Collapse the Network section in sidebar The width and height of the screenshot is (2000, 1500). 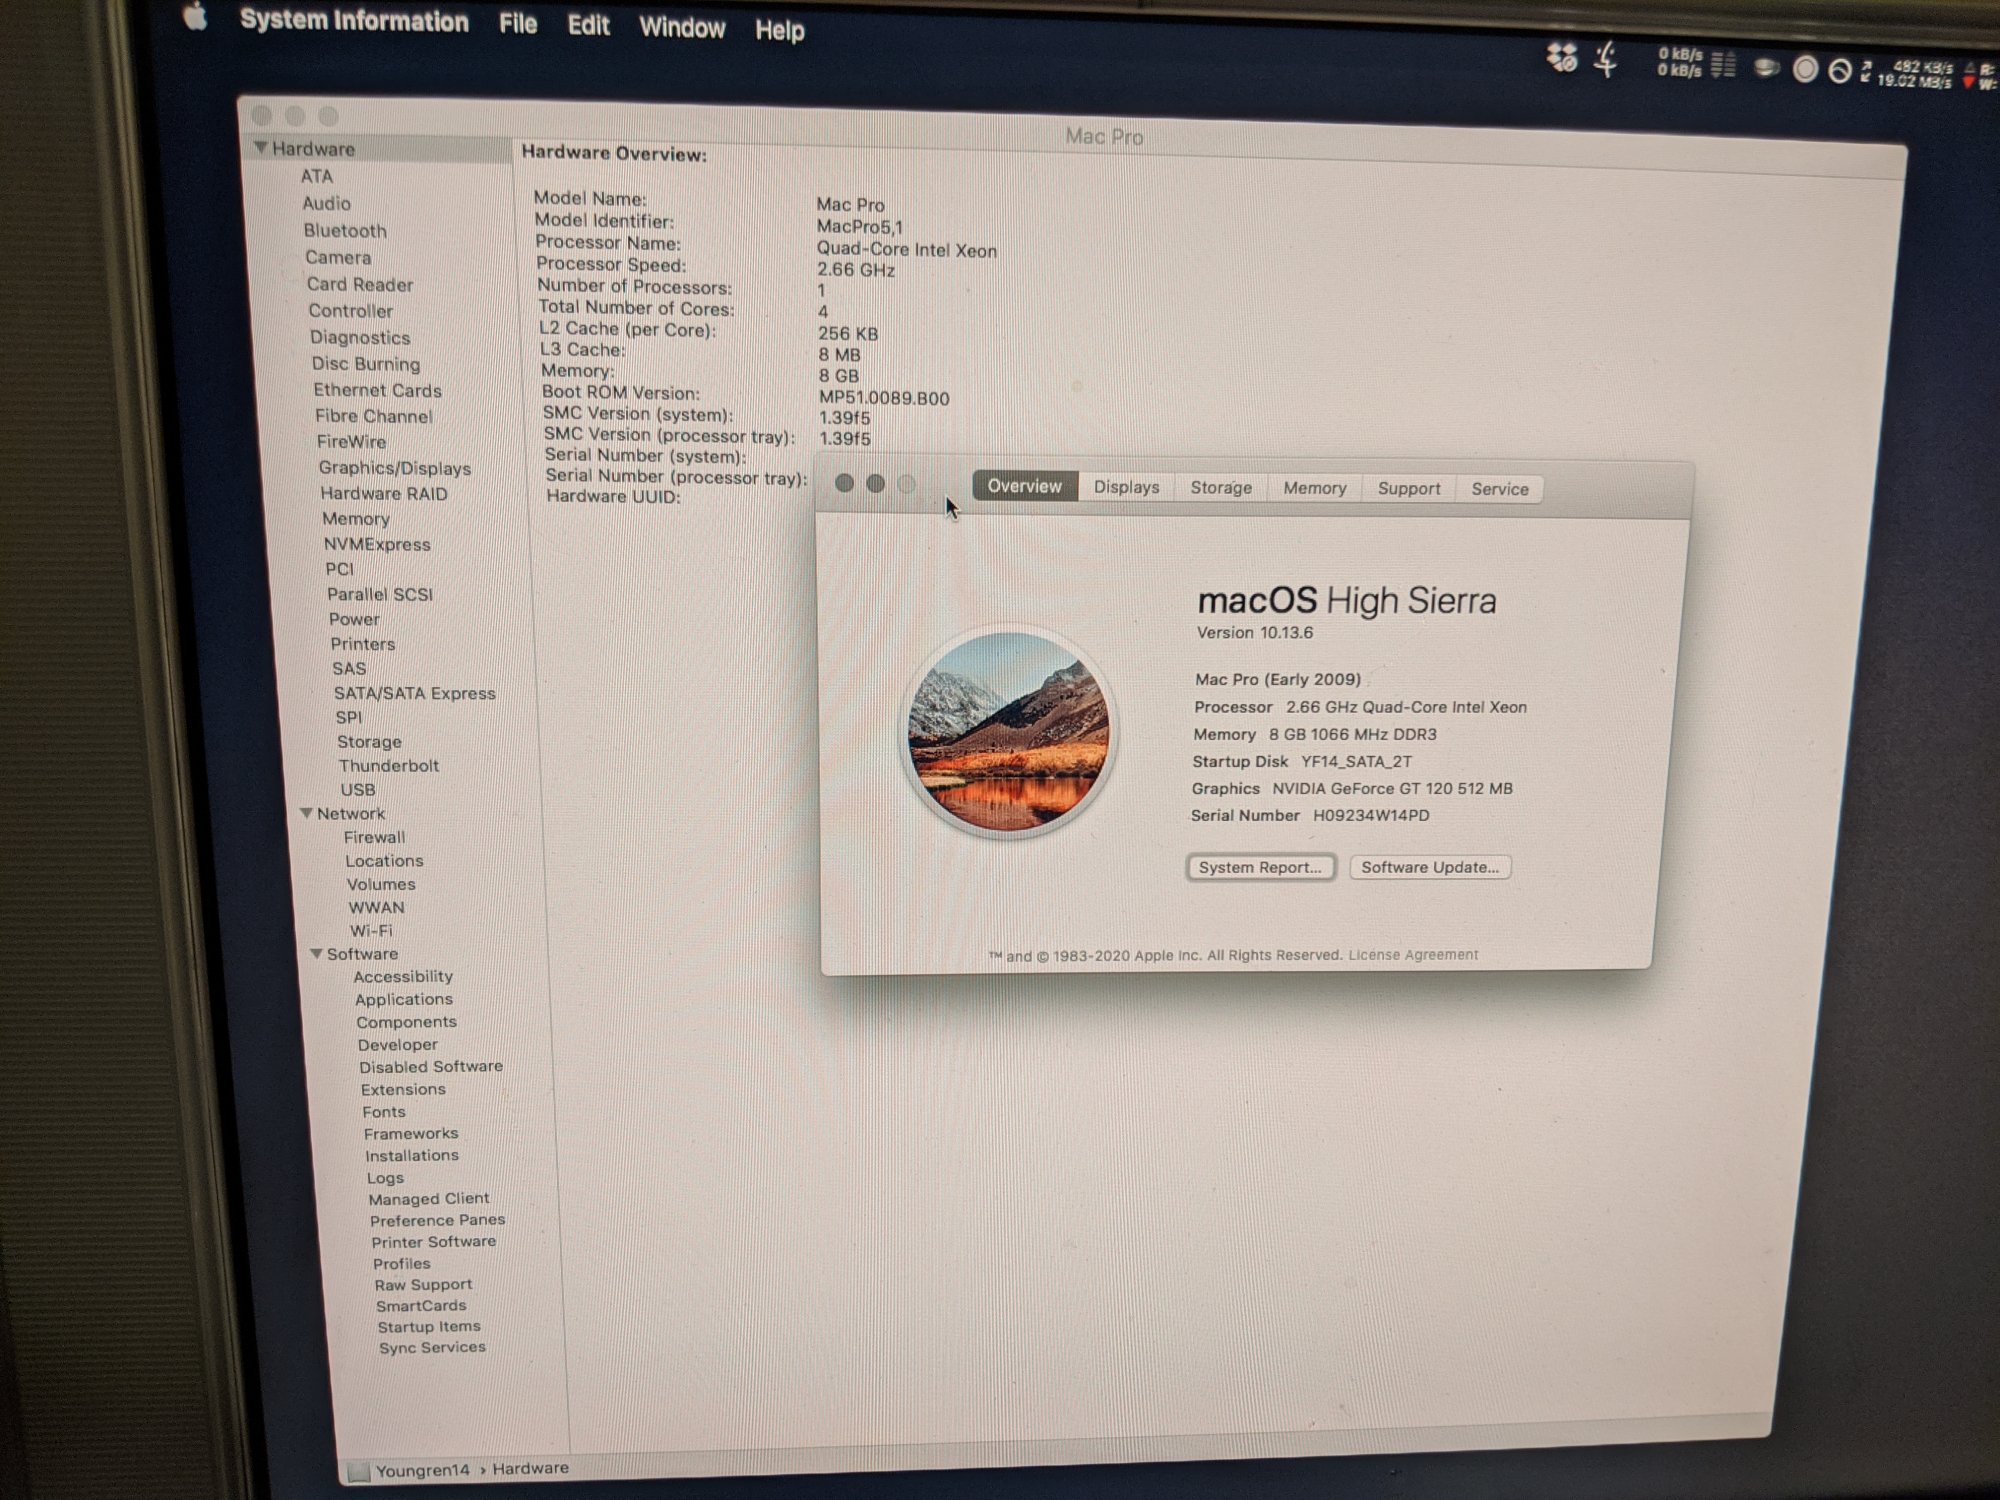click(306, 813)
